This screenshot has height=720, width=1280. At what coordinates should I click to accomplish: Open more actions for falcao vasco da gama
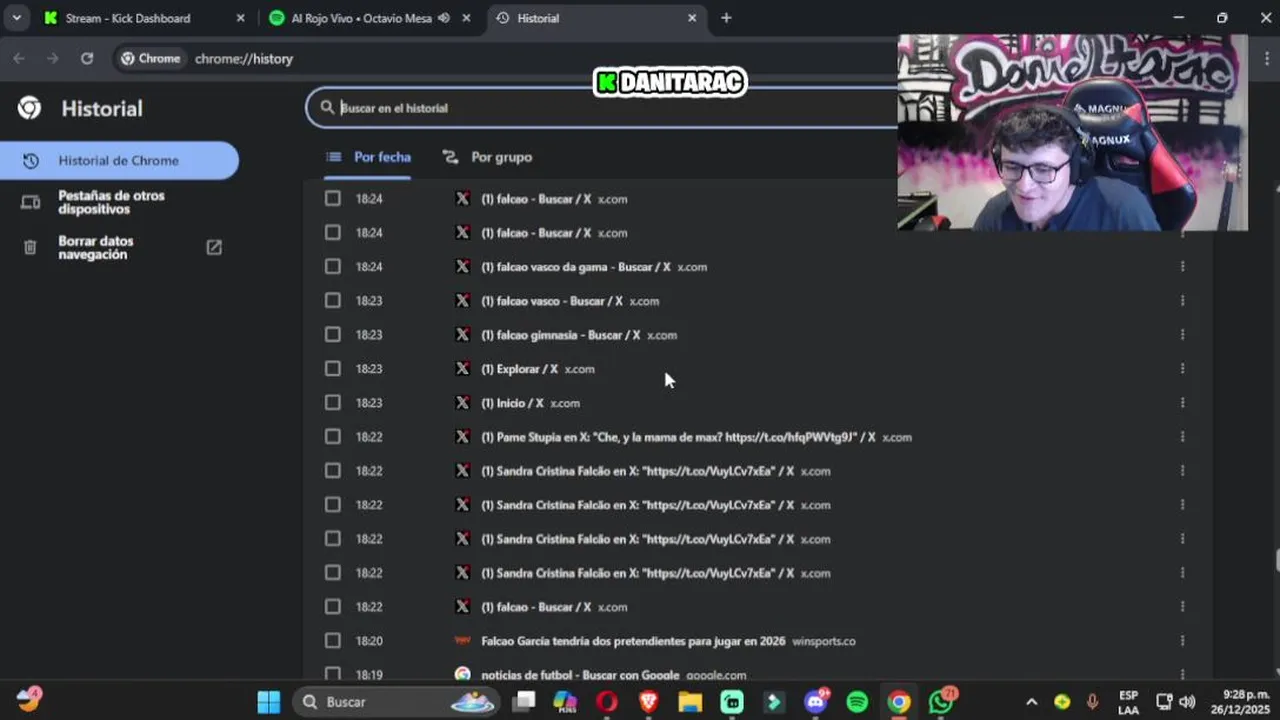coord(1182,267)
